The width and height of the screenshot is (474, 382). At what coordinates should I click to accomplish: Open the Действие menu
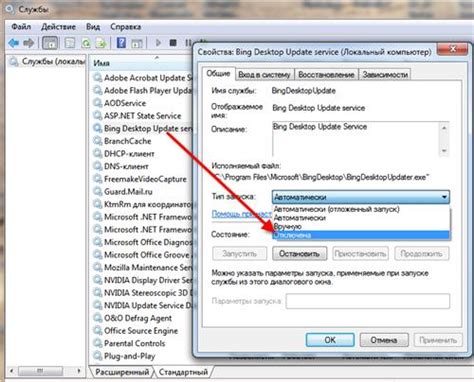(x=58, y=27)
